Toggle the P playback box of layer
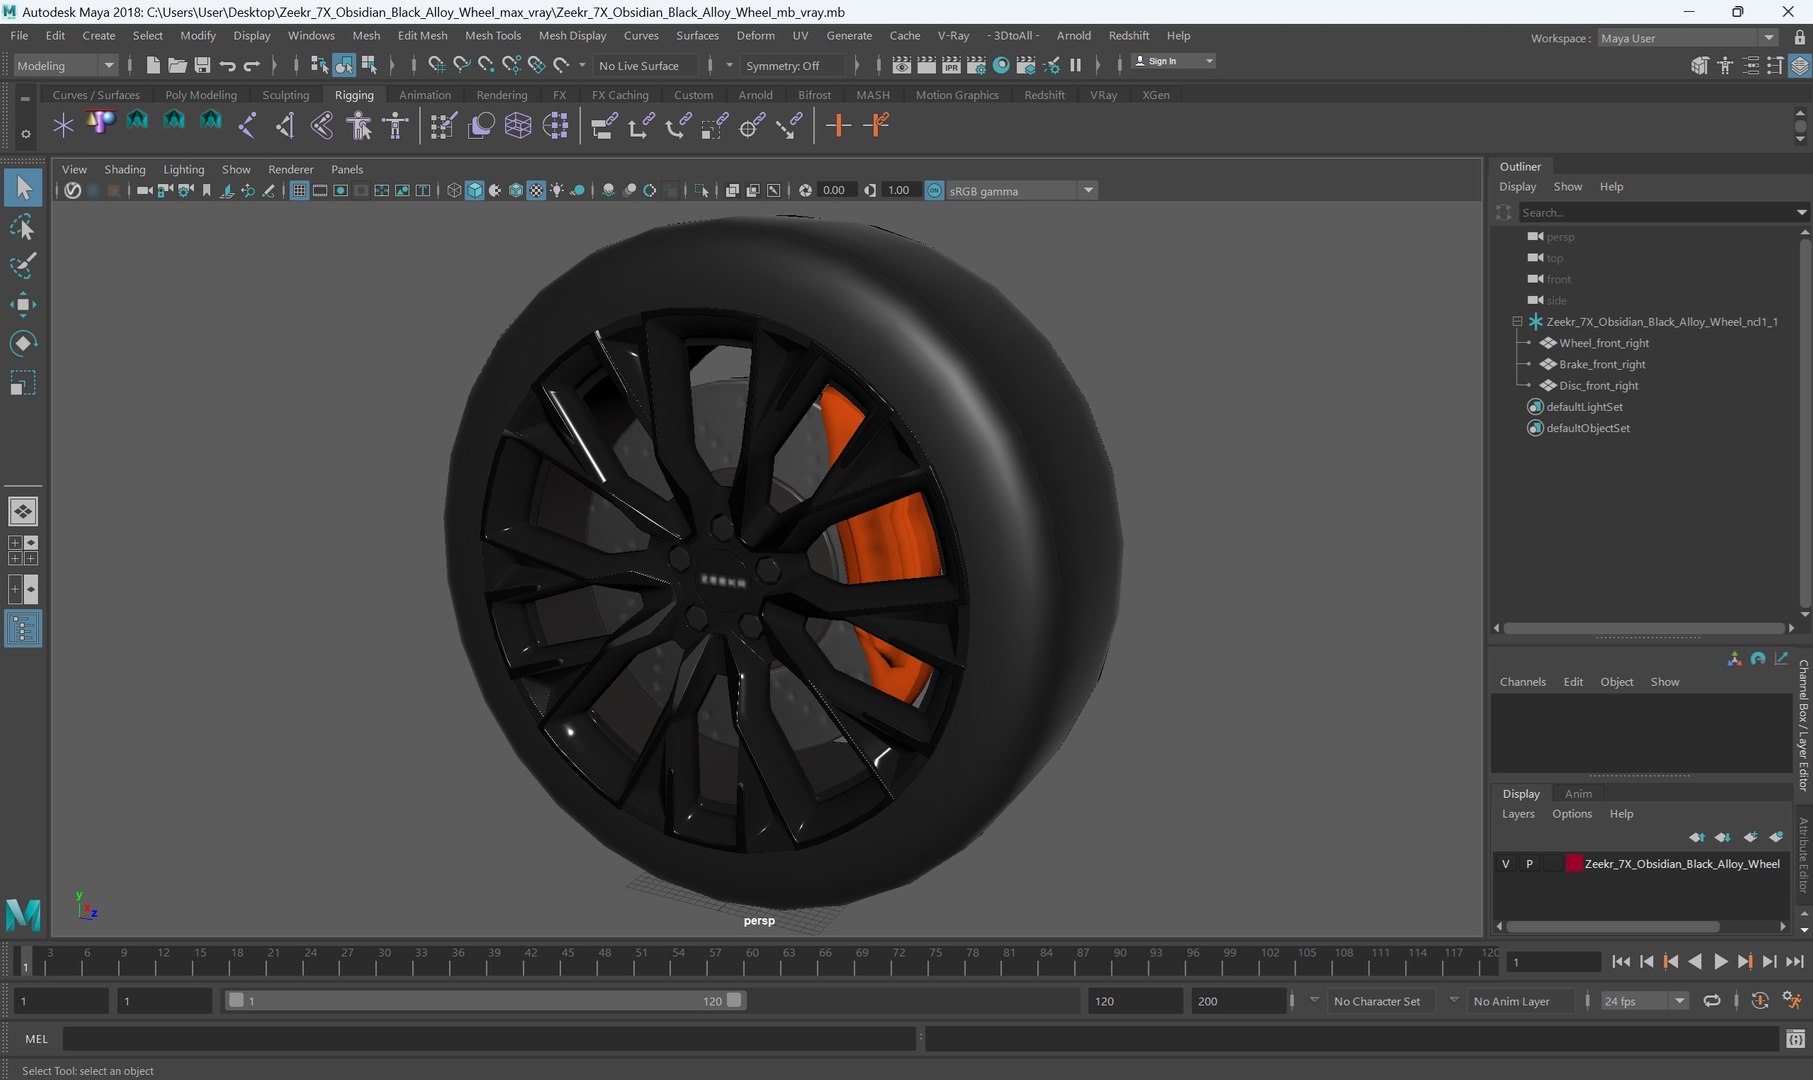1813x1080 pixels. pyautogui.click(x=1529, y=864)
